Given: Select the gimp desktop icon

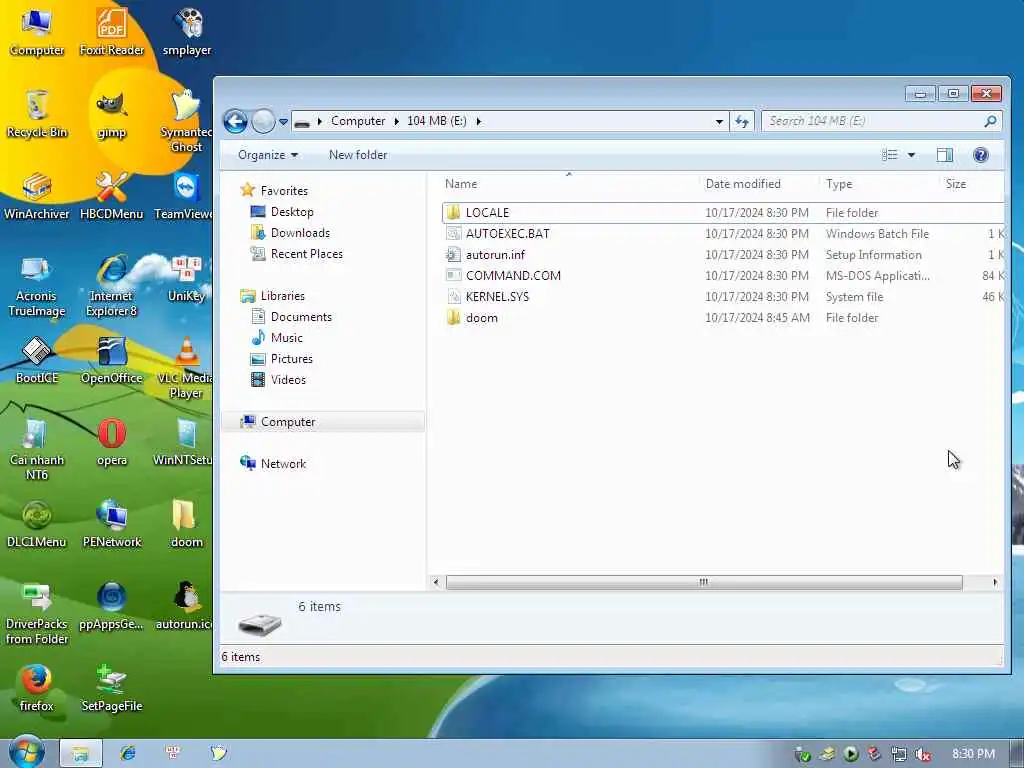Looking at the screenshot, I should (x=112, y=115).
